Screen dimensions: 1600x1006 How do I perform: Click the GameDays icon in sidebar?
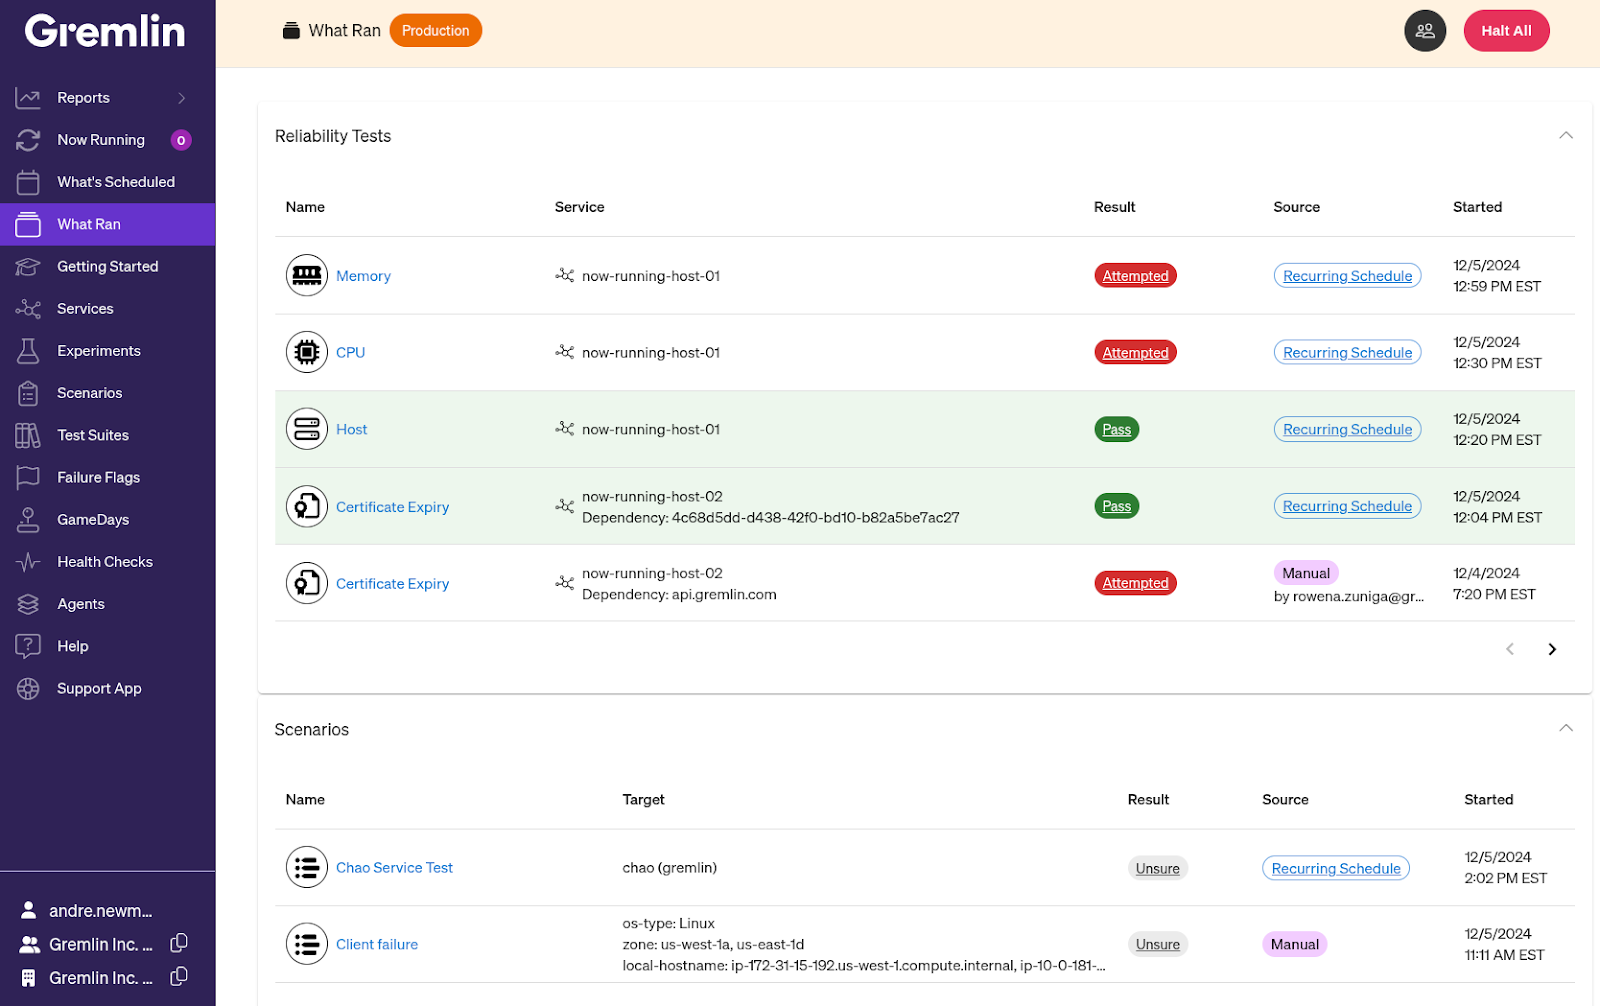pyautogui.click(x=28, y=520)
